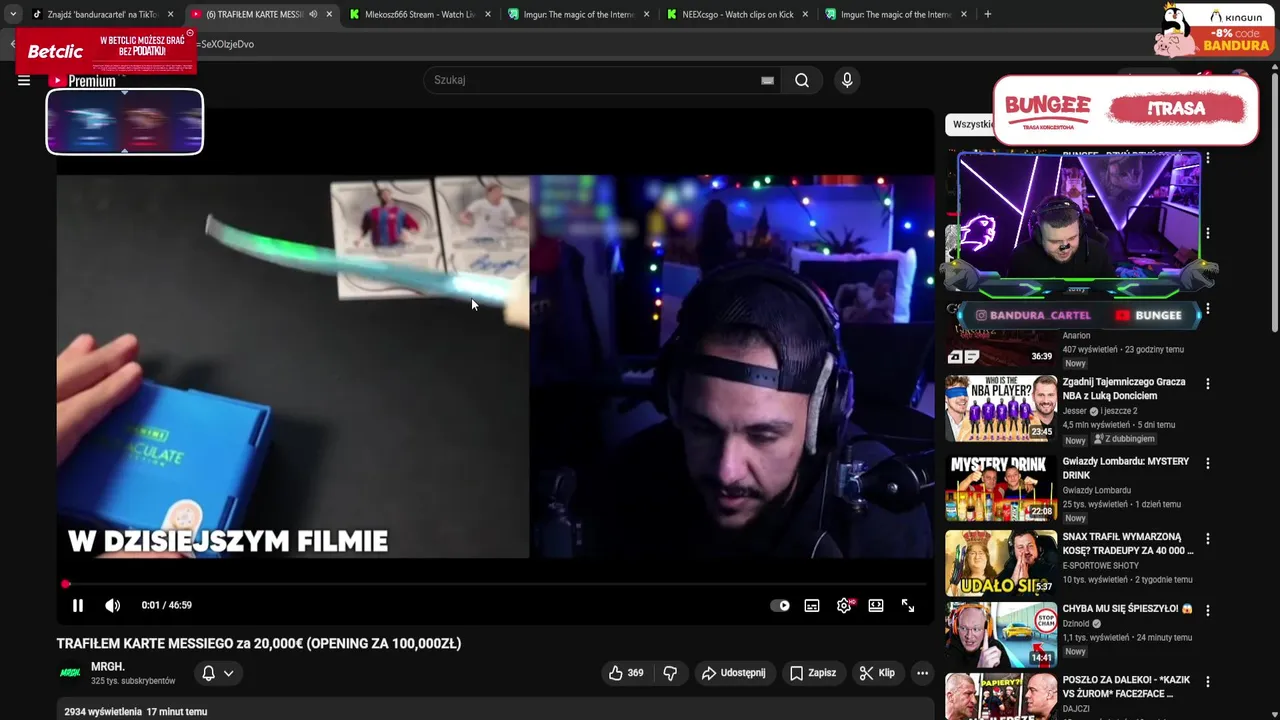
Task: Open the on-screen keyboard in search box
Action: tap(767, 80)
